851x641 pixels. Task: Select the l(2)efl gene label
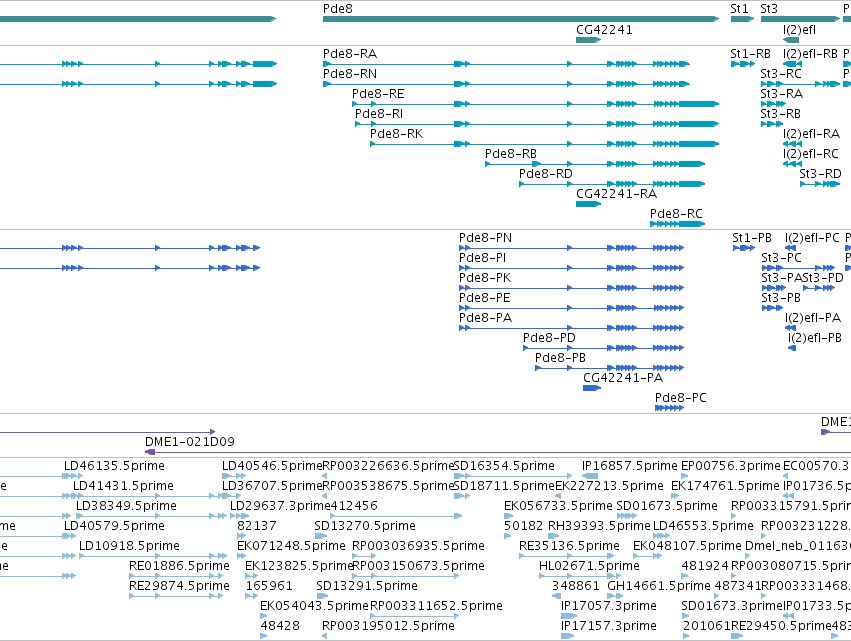pyautogui.click(x=799, y=30)
